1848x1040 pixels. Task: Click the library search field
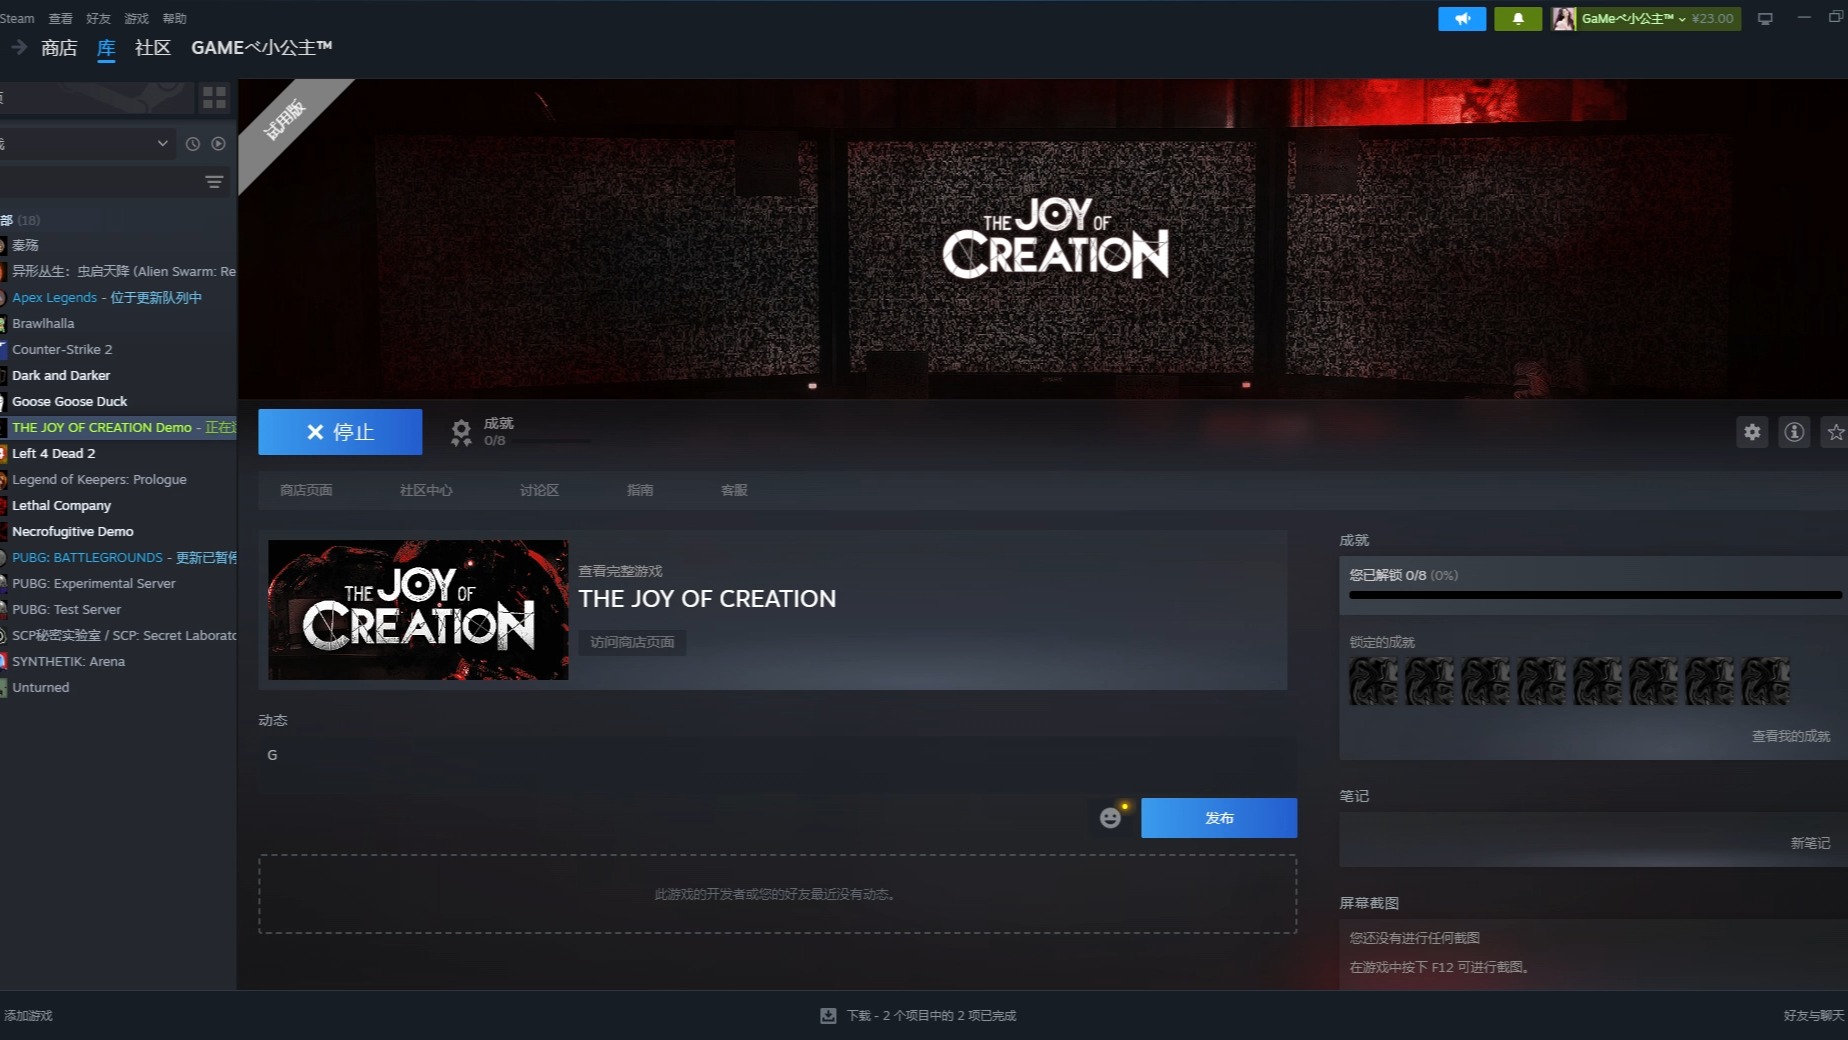tap(98, 181)
